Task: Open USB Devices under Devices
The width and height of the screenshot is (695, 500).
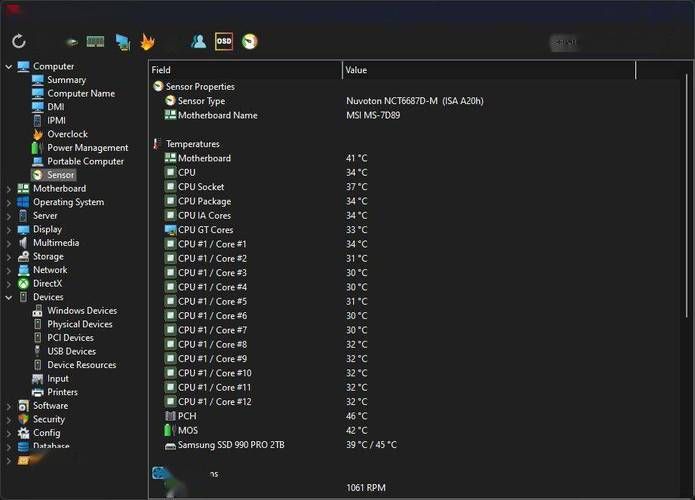Action: pyautogui.click(x=71, y=351)
